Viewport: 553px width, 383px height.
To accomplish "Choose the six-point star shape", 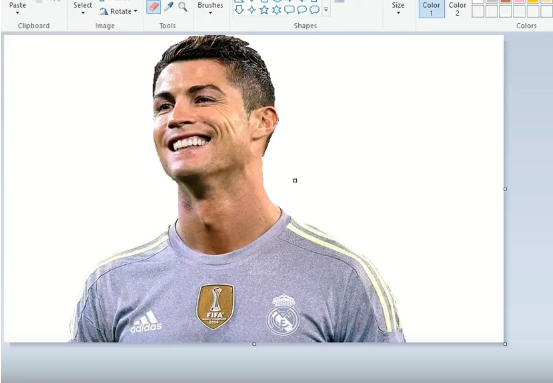I will tap(277, 10).
